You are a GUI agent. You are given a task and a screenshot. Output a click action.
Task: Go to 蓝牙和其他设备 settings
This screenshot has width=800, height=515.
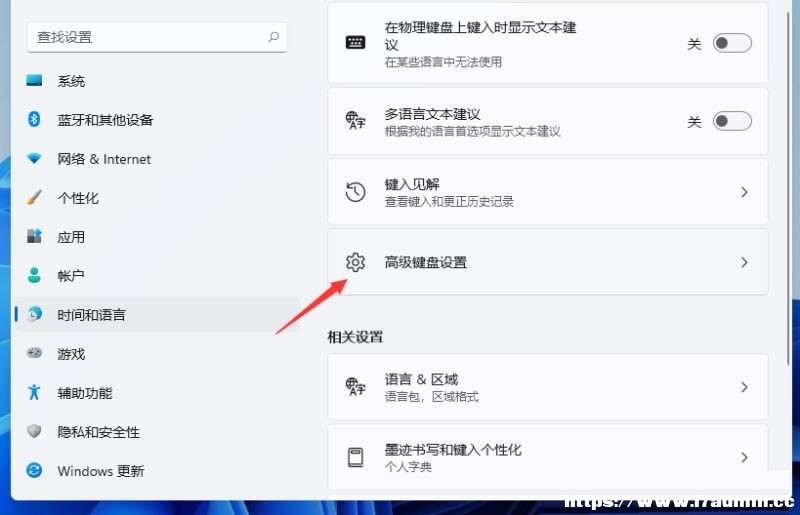157,119
